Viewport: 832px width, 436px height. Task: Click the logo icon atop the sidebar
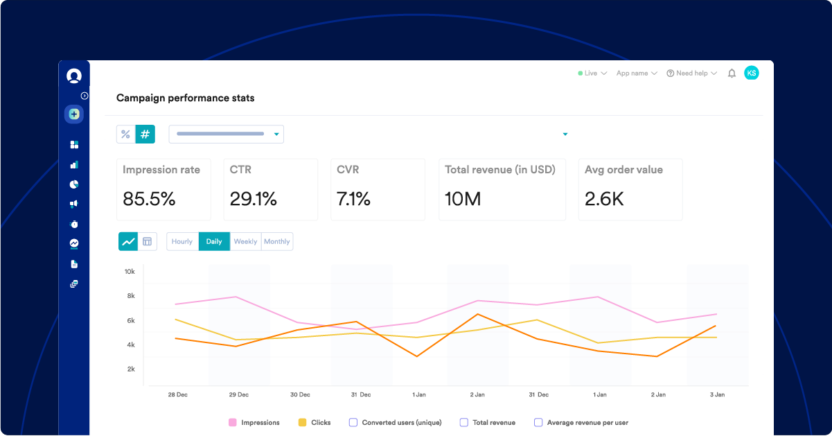(x=74, y=76)
